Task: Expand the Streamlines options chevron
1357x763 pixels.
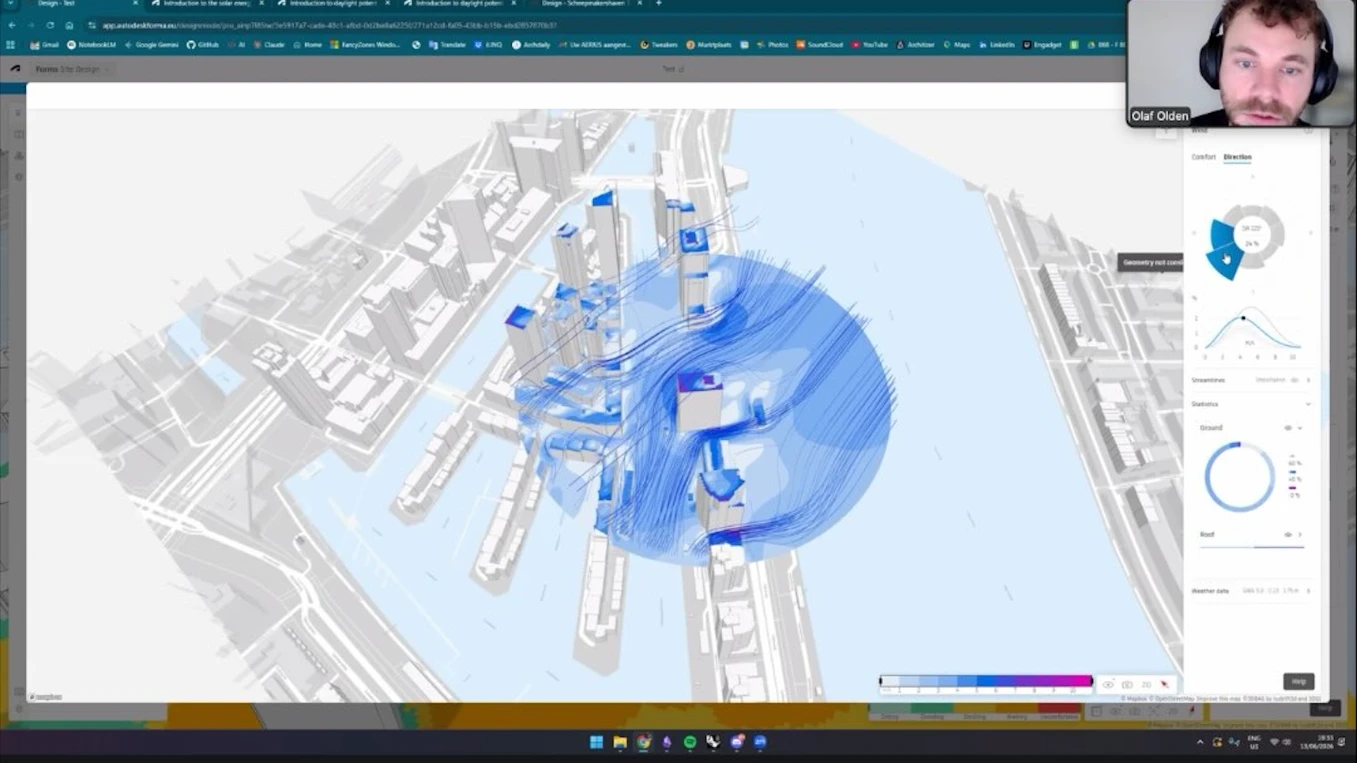Action: [x=1308, y=380]
